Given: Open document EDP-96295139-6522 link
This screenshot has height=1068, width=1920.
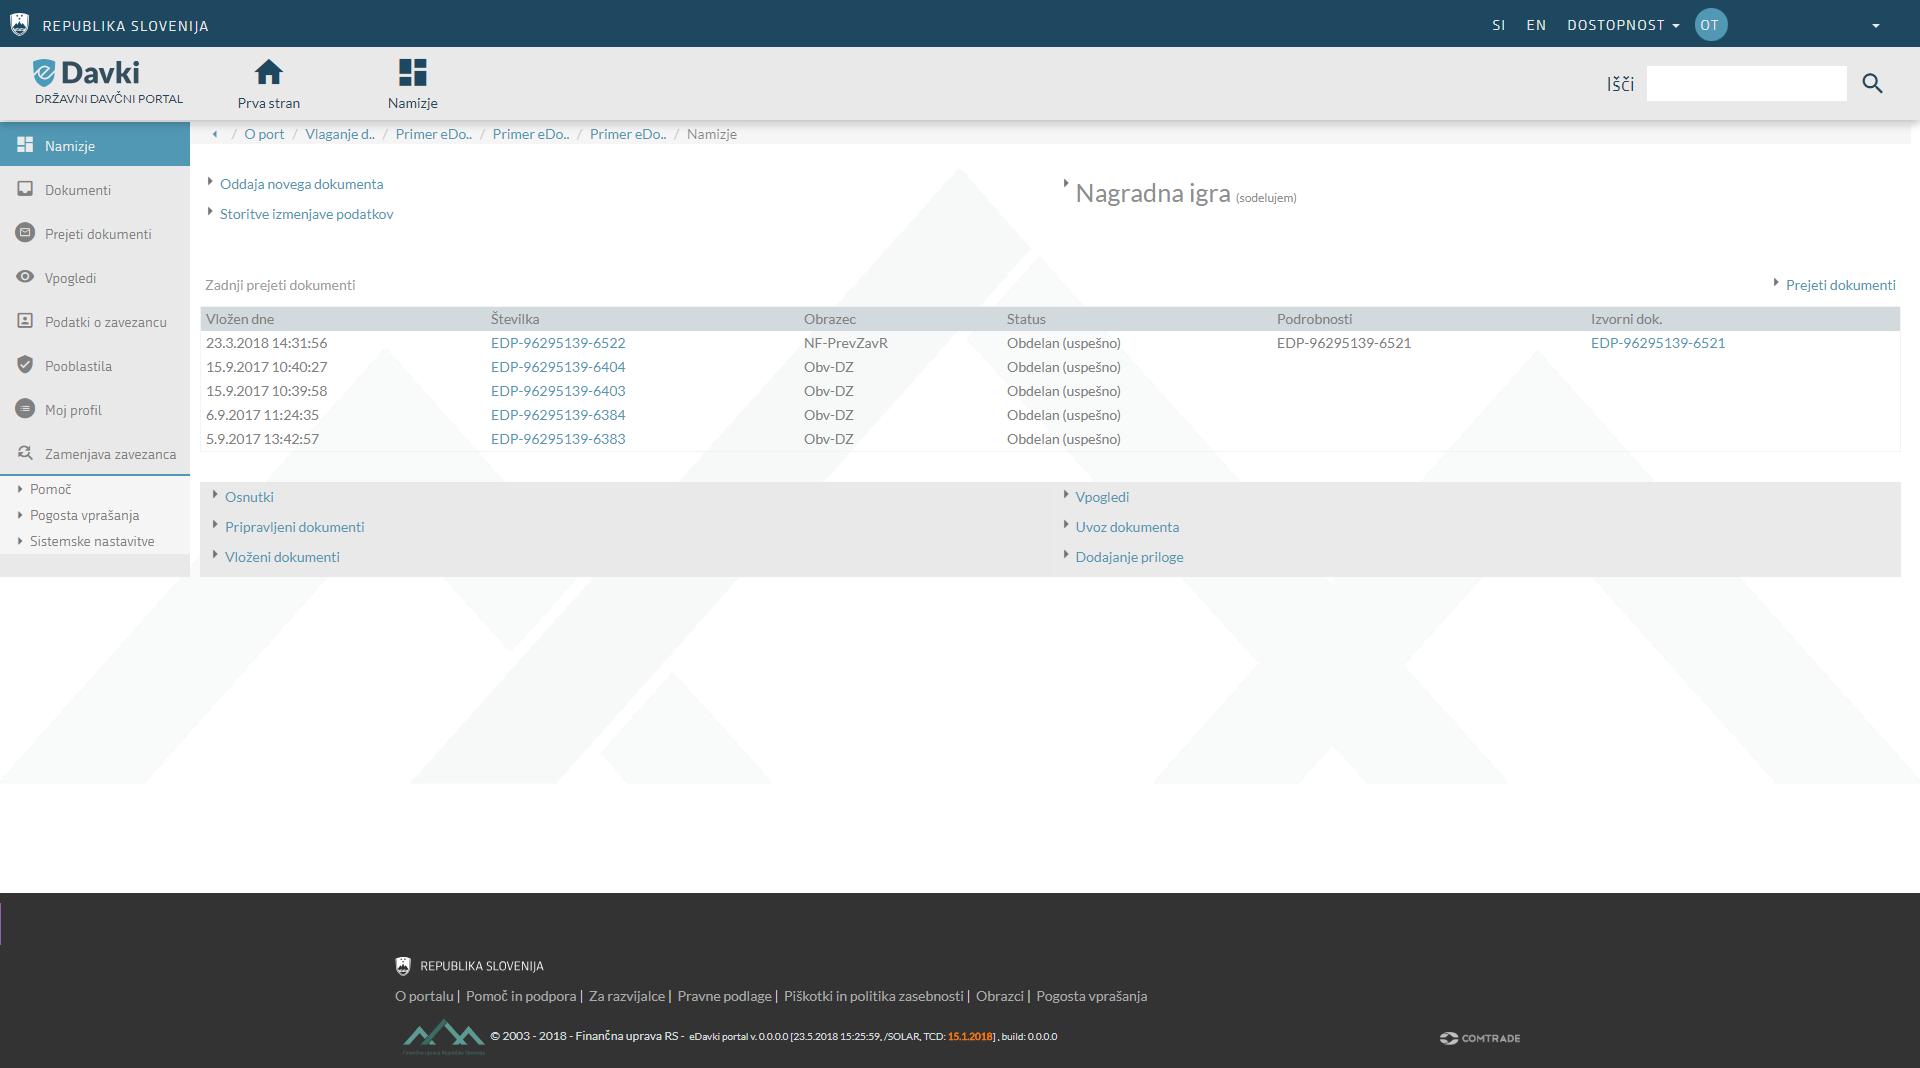Looking at the screenshot, I should [x=558, y=343].
